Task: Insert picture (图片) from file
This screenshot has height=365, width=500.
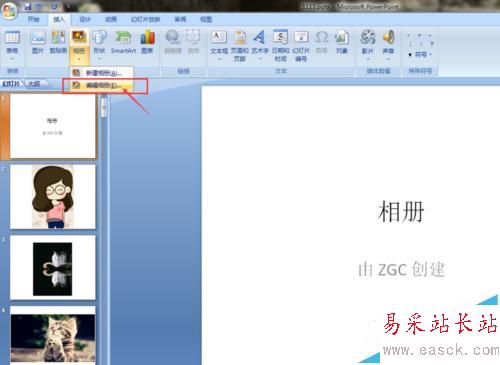Action: click(38, 41)
